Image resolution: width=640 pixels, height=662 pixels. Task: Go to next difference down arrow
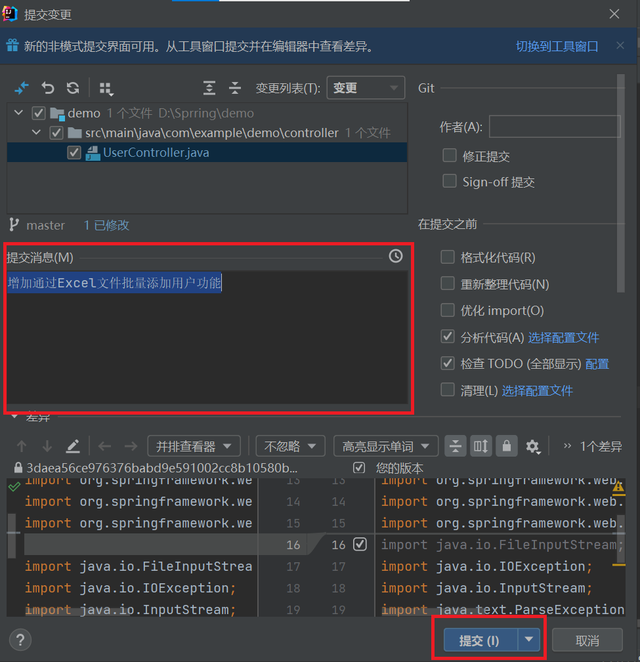point(47,446)
